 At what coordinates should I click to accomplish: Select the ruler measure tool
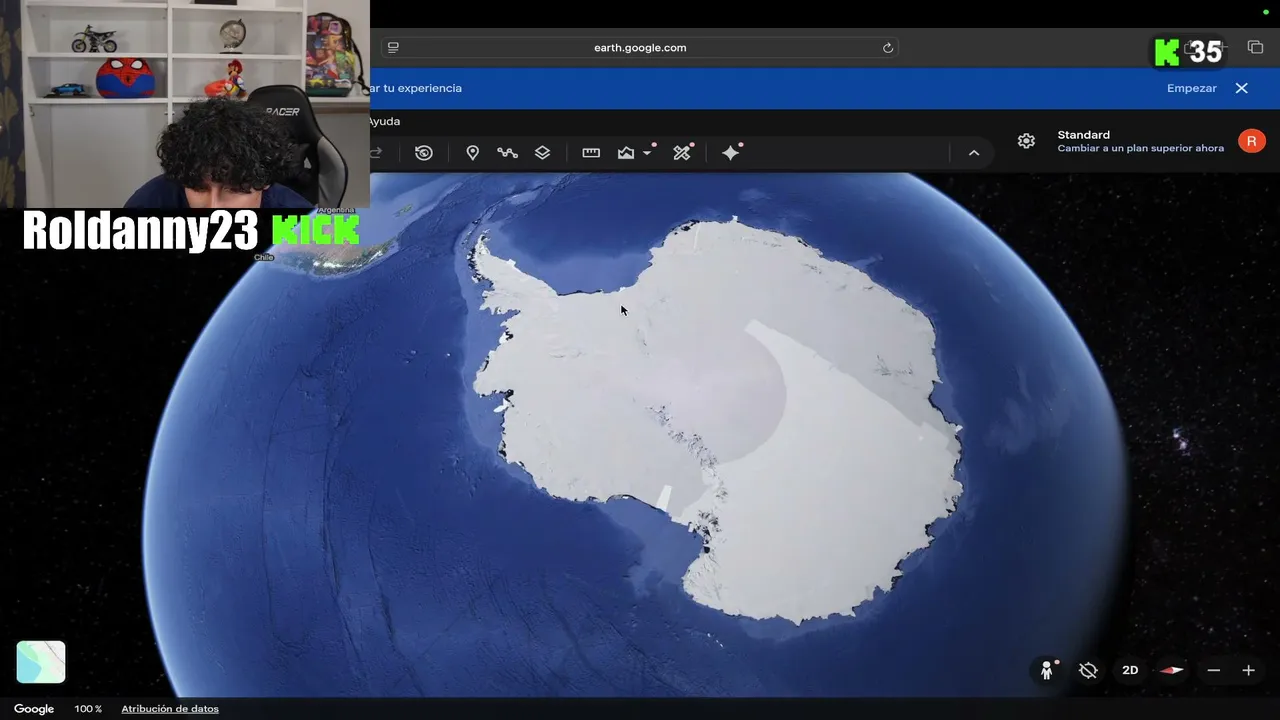591,153
